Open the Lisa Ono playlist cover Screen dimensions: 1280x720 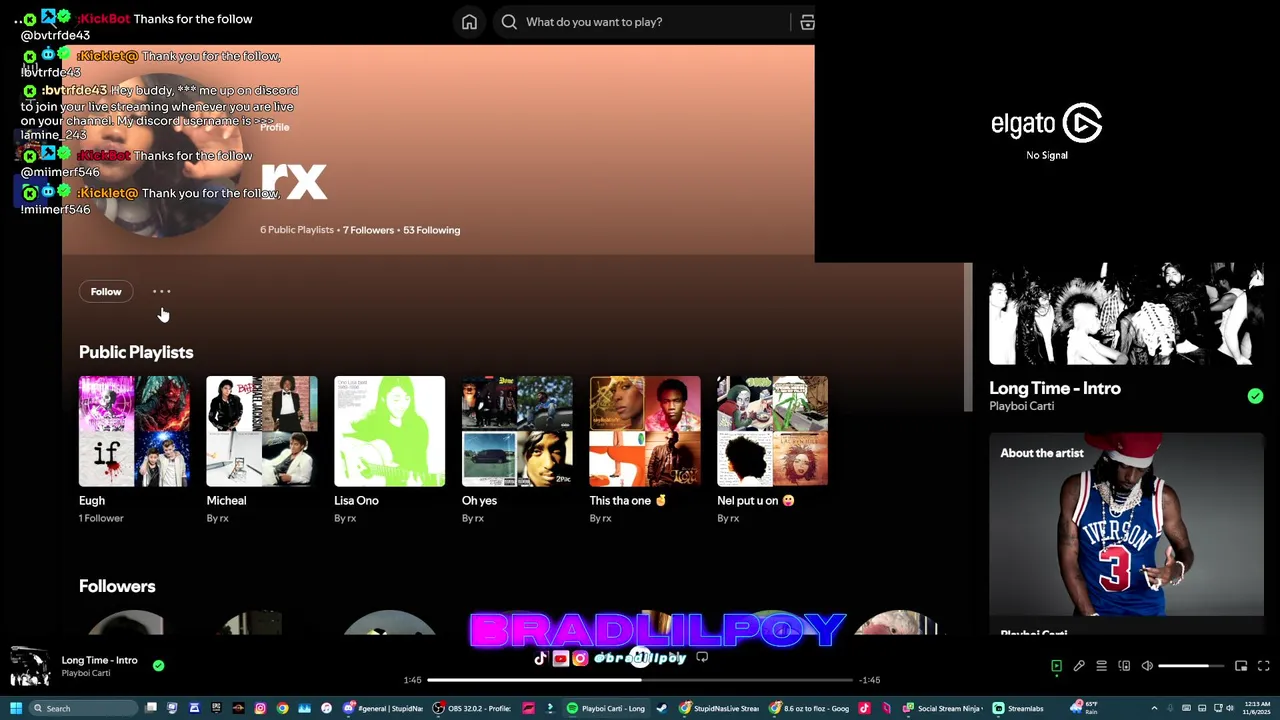click(x=389, y=431)
